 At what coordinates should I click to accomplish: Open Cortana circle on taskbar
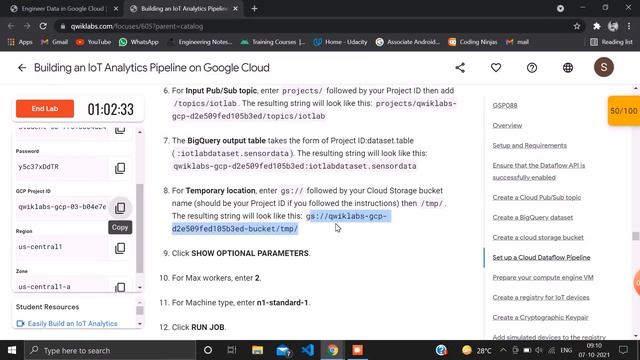click(x=208, y=350)
